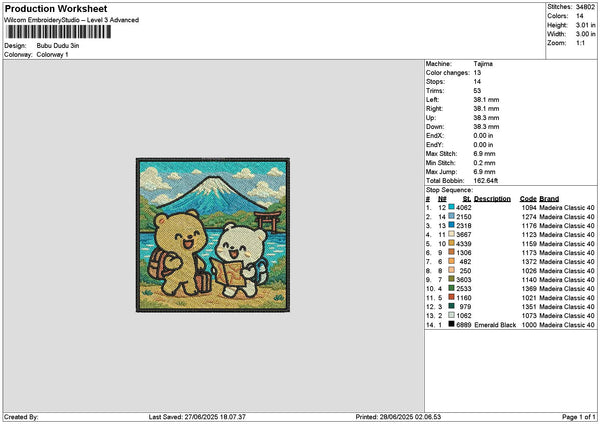Pick the gold swatch beside 4339 stitches
Viewport: 600px width, 424px height.
(x=452, y=243)
